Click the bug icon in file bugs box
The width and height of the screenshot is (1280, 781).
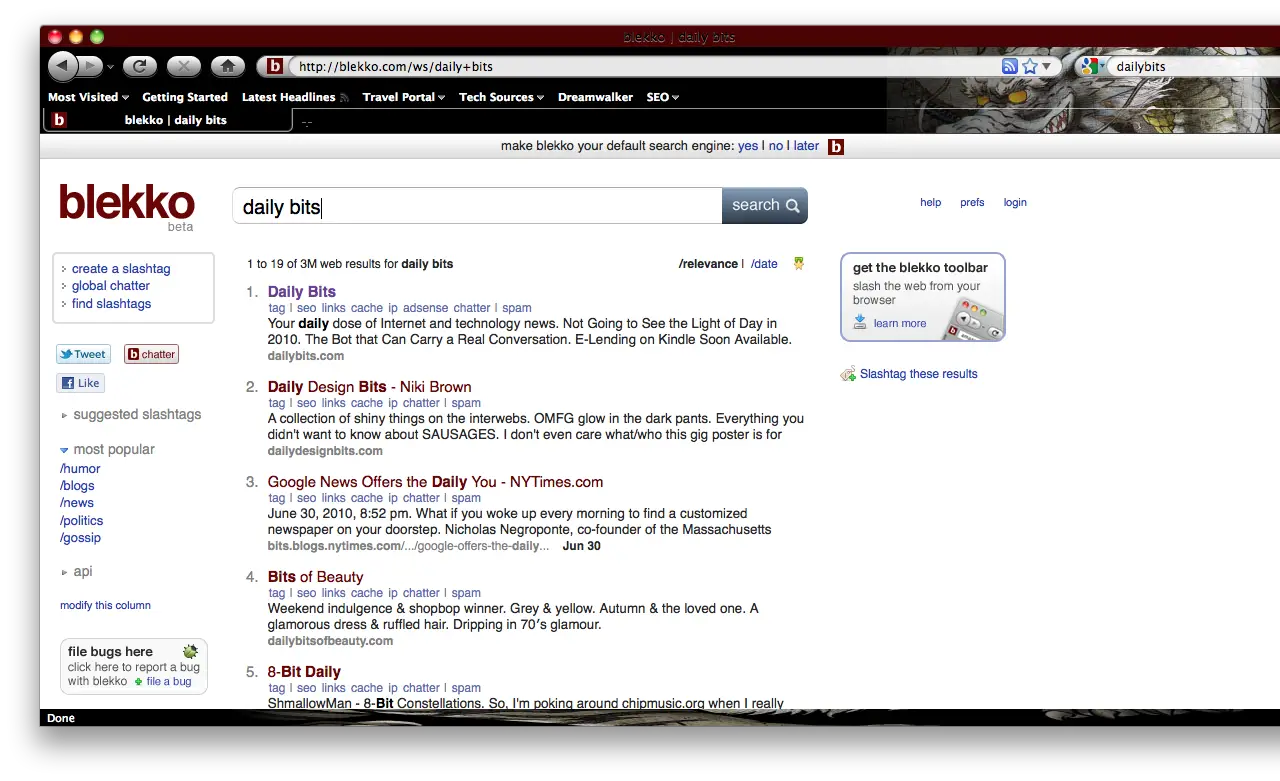189,652
